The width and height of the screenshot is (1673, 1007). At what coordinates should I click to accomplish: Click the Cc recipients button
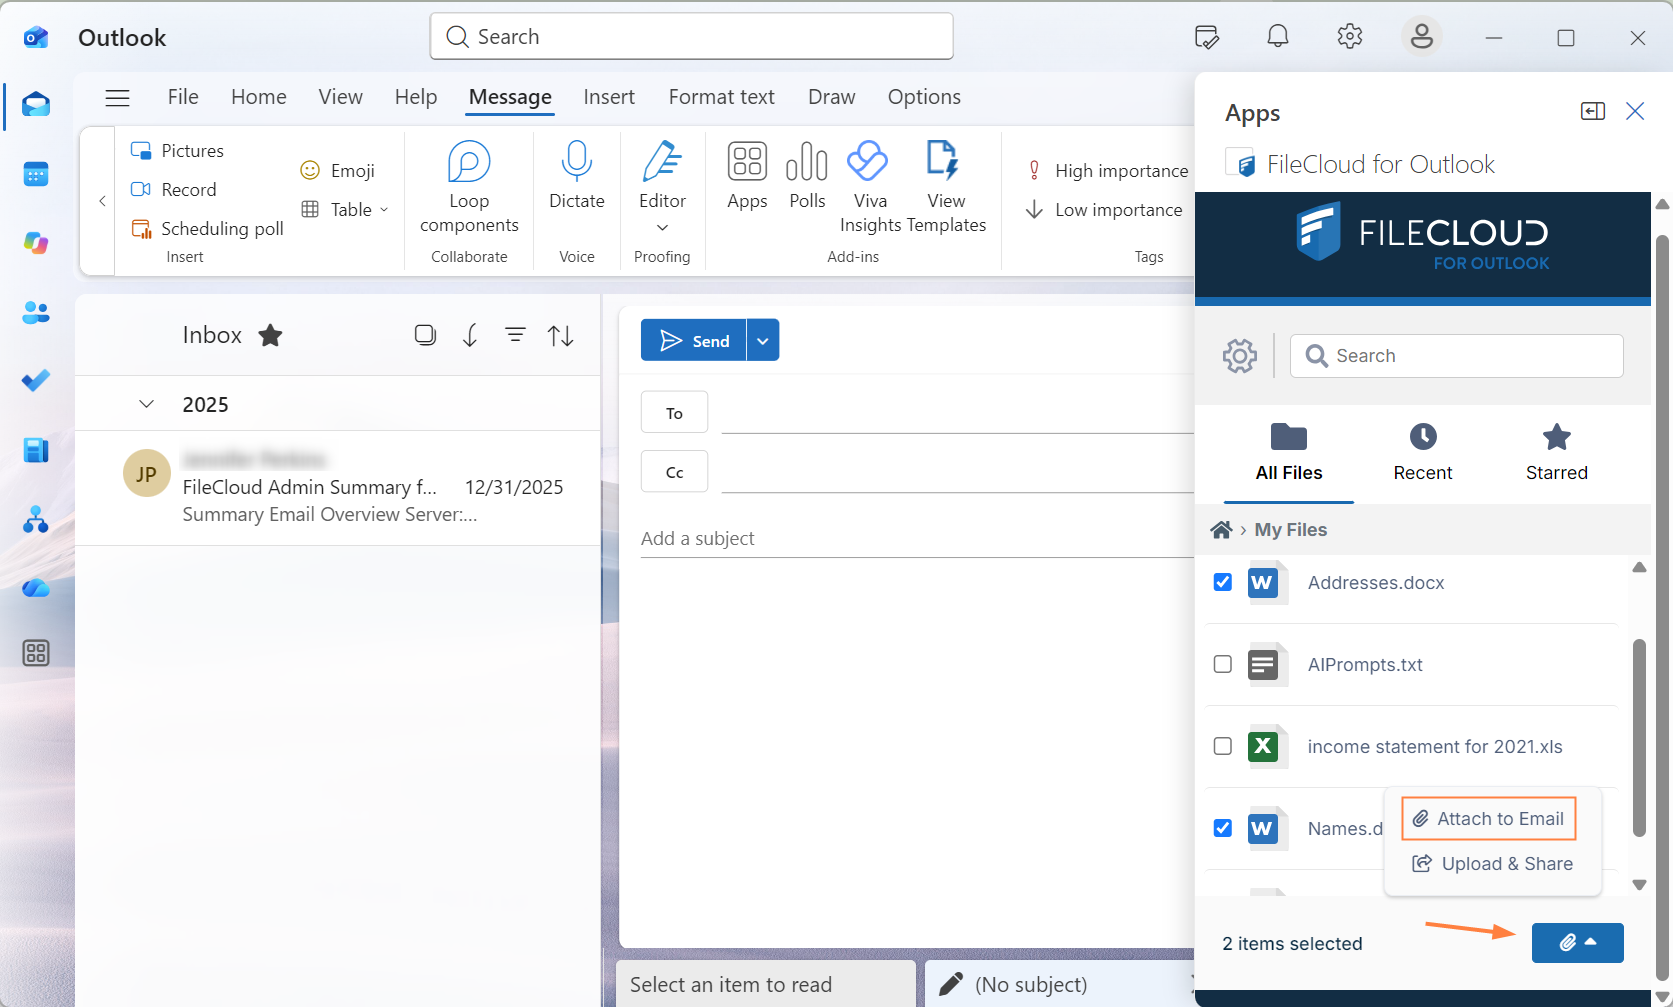[x=674, y=472]
